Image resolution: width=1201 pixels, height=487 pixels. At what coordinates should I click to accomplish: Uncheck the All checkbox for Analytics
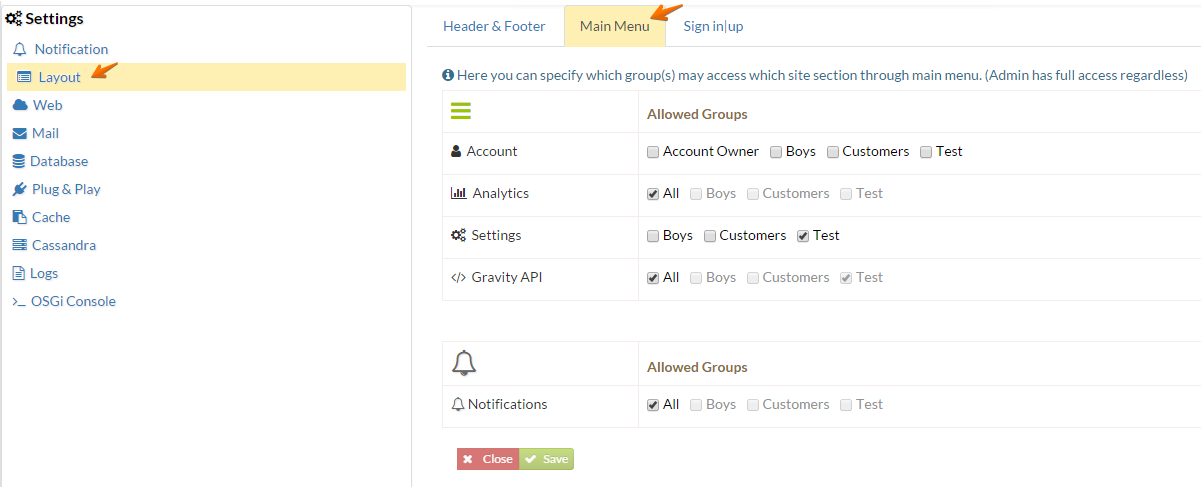pos(653,194)
